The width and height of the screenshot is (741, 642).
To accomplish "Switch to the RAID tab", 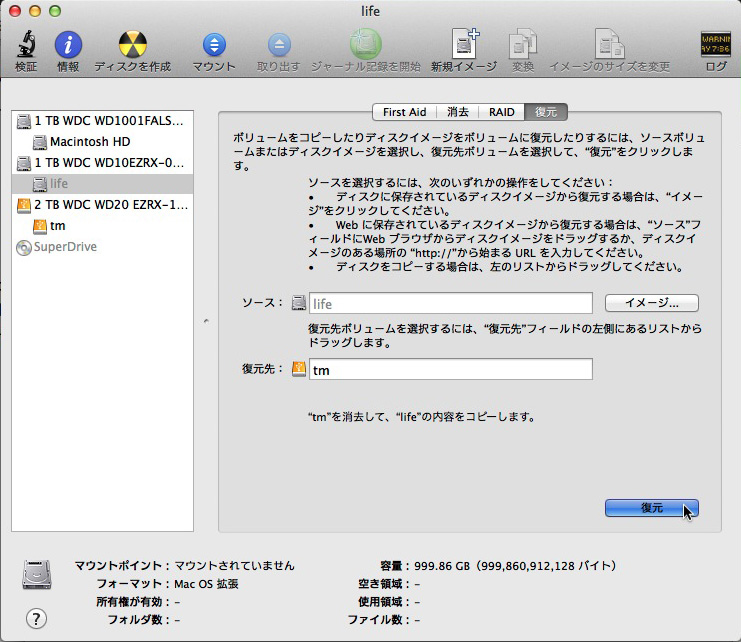I will click(x=502, y=112).
